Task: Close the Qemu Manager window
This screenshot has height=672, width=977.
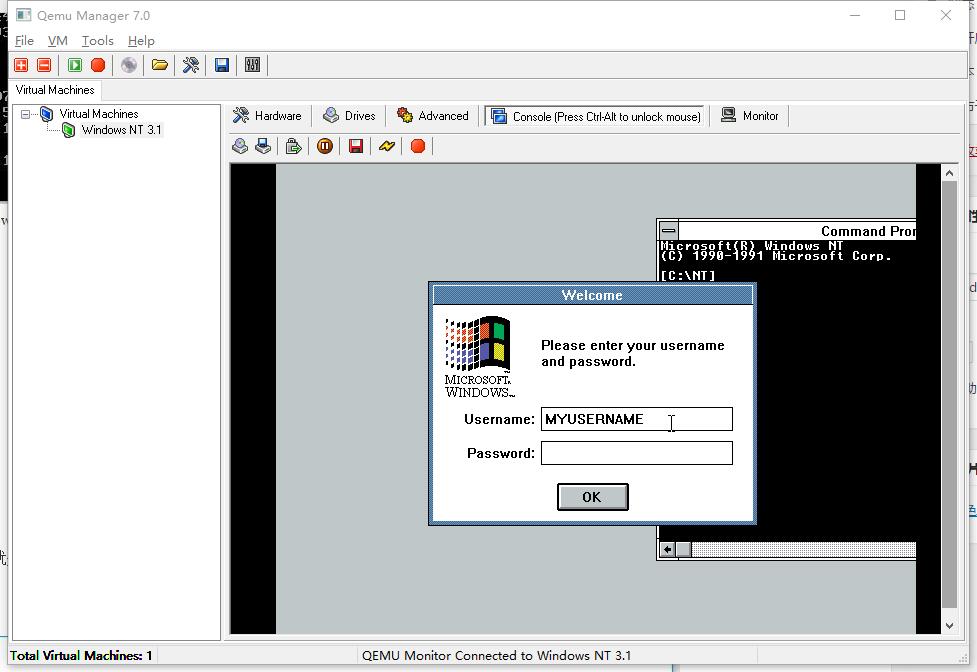Action: 946,15
